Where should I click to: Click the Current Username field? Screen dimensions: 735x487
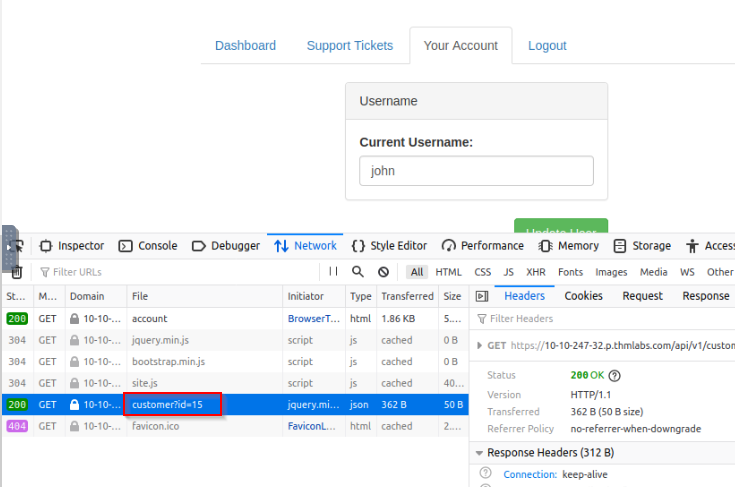click(476, 171)
